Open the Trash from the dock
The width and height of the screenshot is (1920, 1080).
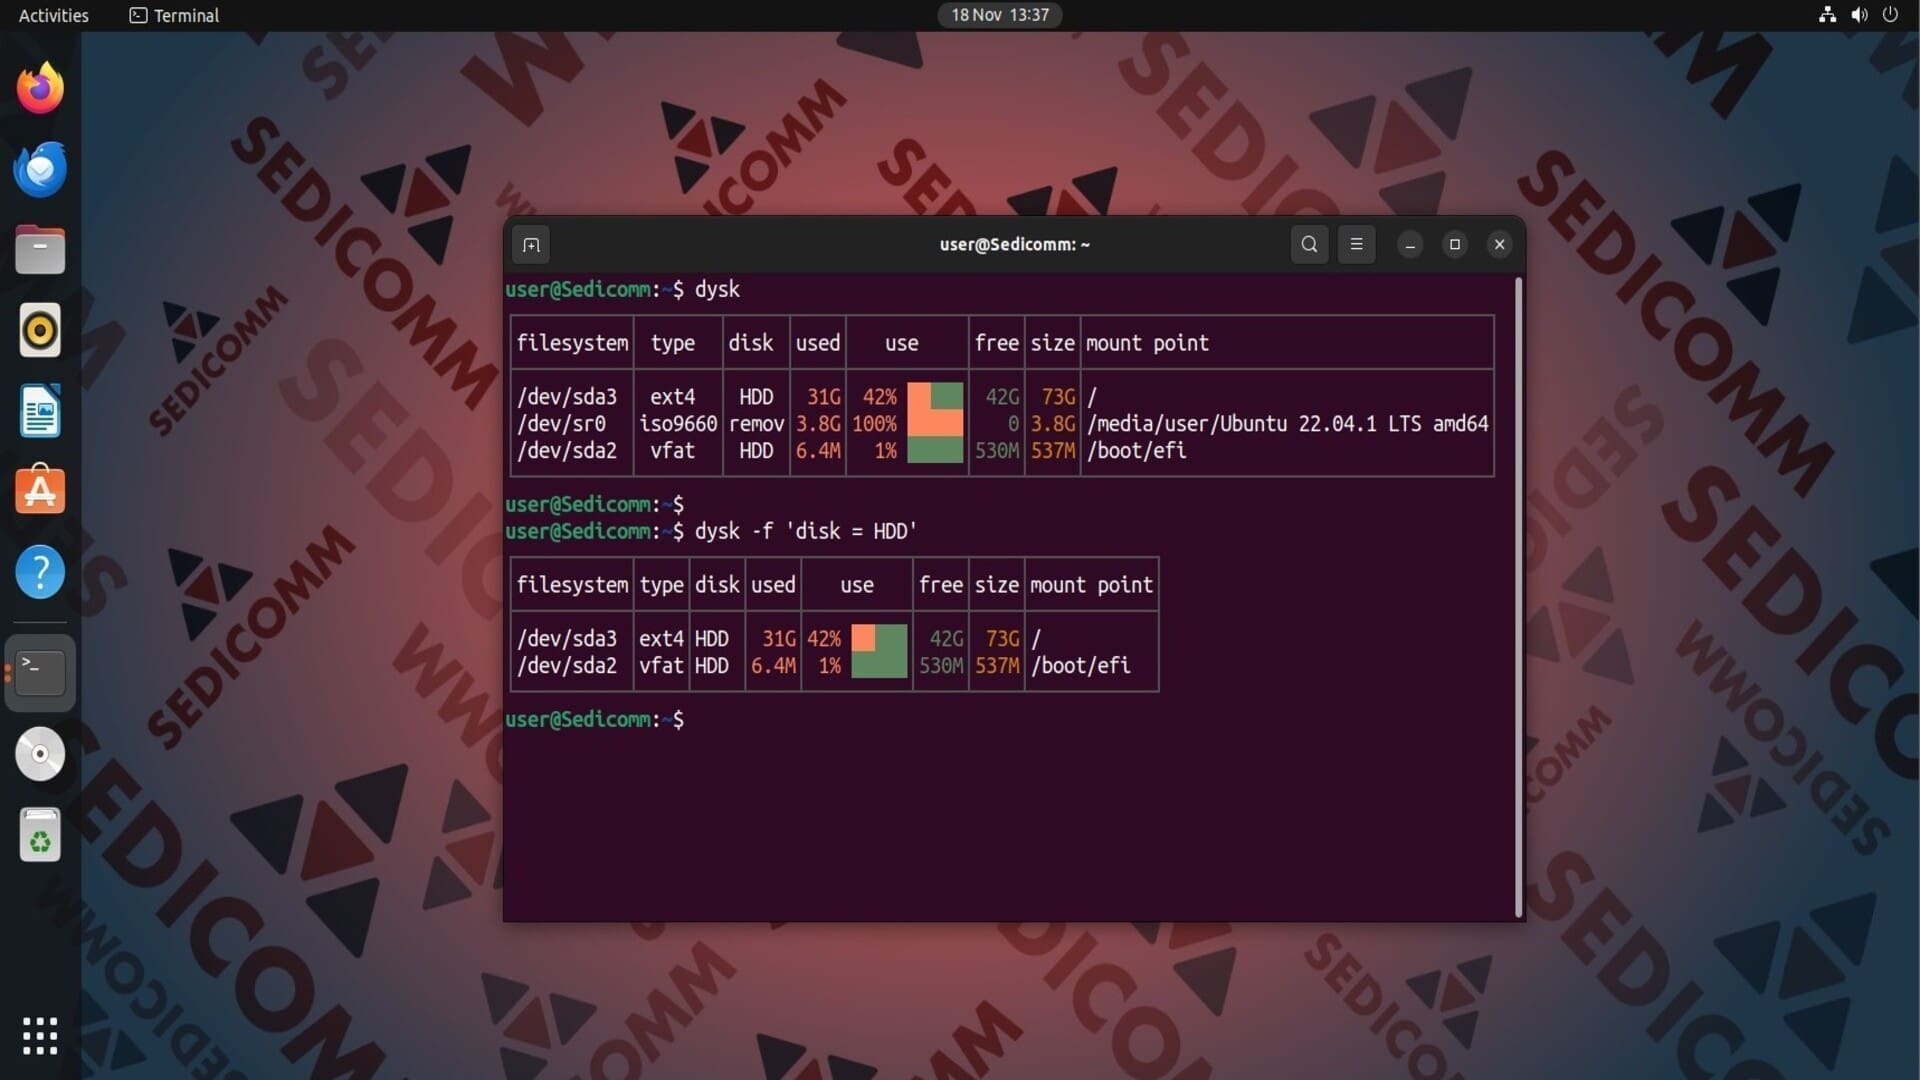click(x=40, y=835)
